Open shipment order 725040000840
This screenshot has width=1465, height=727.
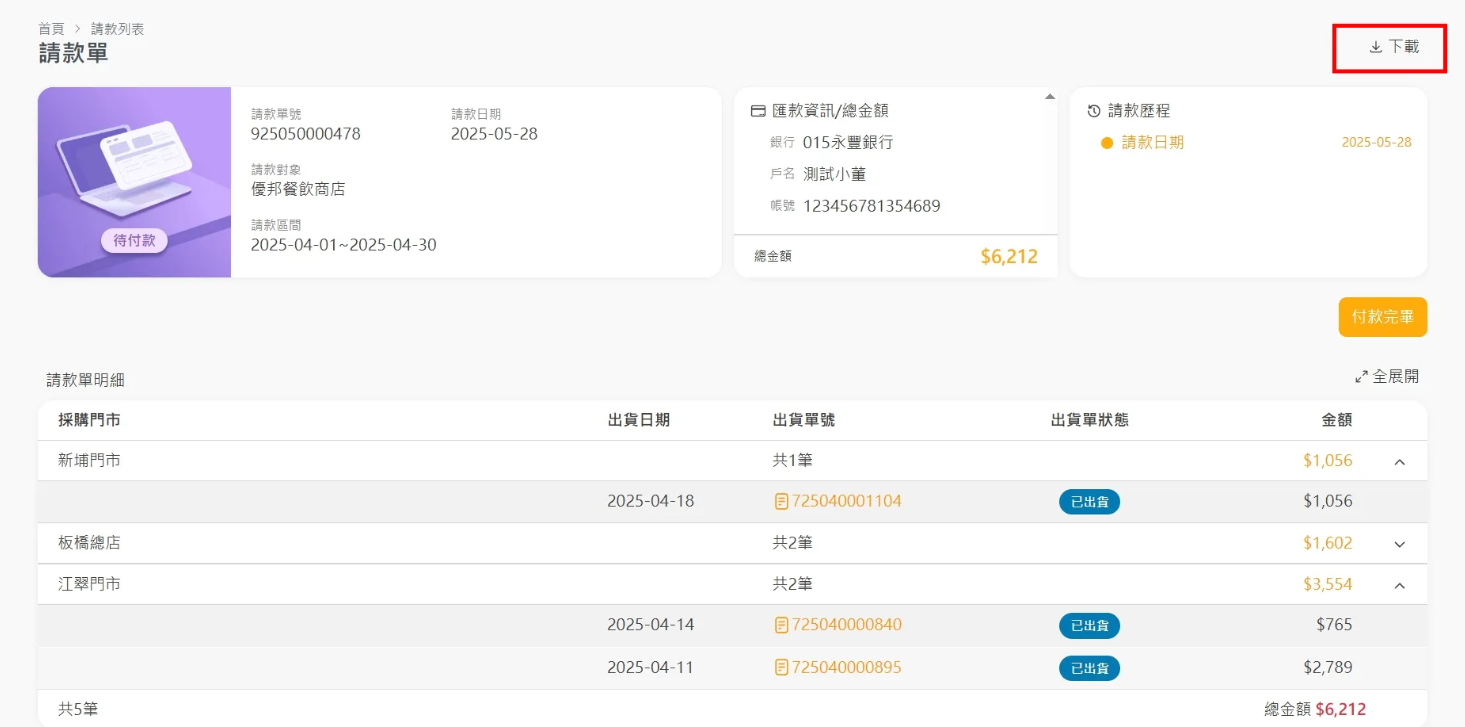coord(846,625)
